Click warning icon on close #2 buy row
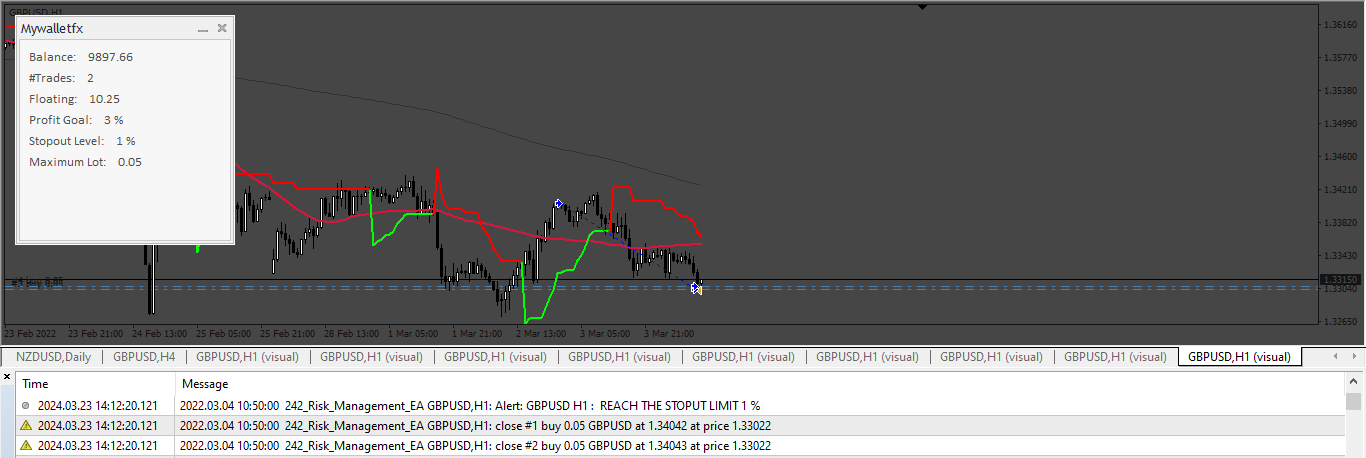 coord(25,445)
